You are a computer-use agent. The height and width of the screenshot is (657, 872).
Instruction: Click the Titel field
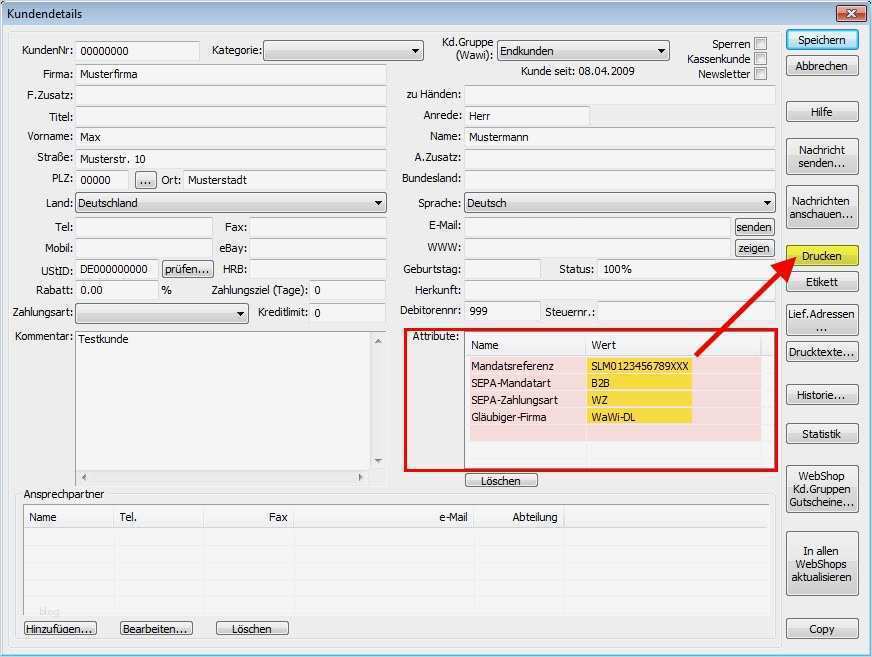(x=231, y=117)
